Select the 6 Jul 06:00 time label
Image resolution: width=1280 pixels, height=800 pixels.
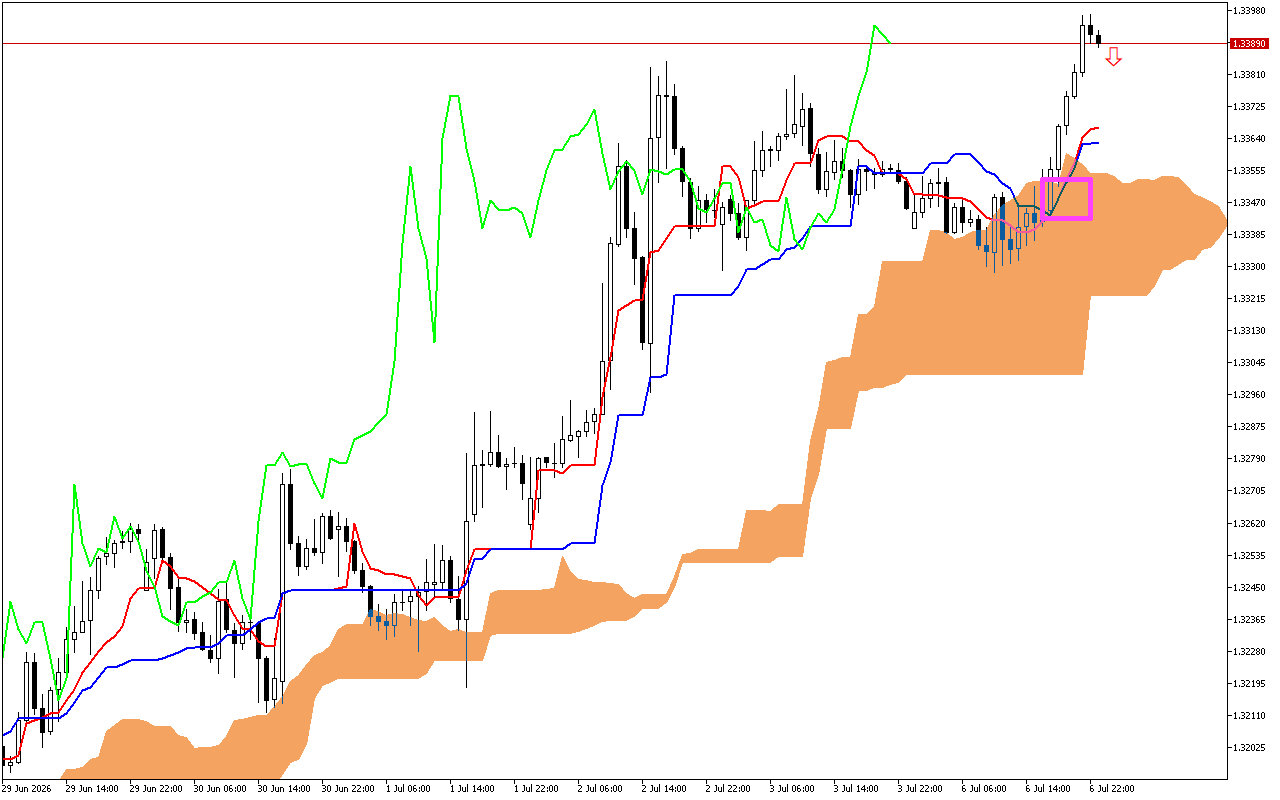tap(984, 789)
